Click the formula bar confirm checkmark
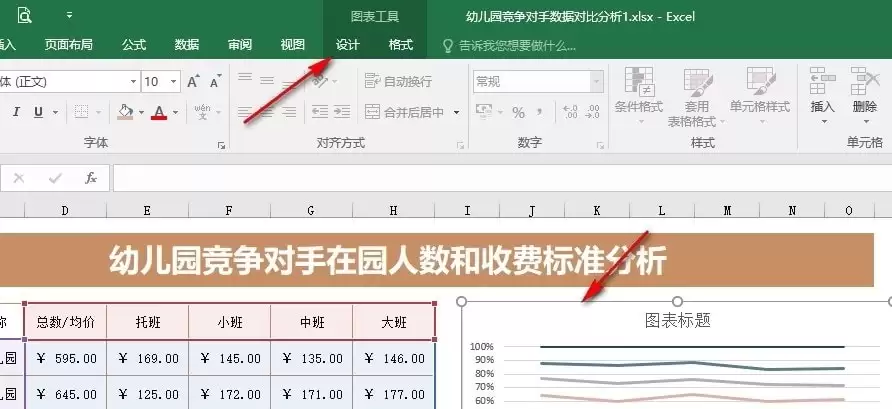The width and height of the screenshot is (892, 409). tap(55, 179)
